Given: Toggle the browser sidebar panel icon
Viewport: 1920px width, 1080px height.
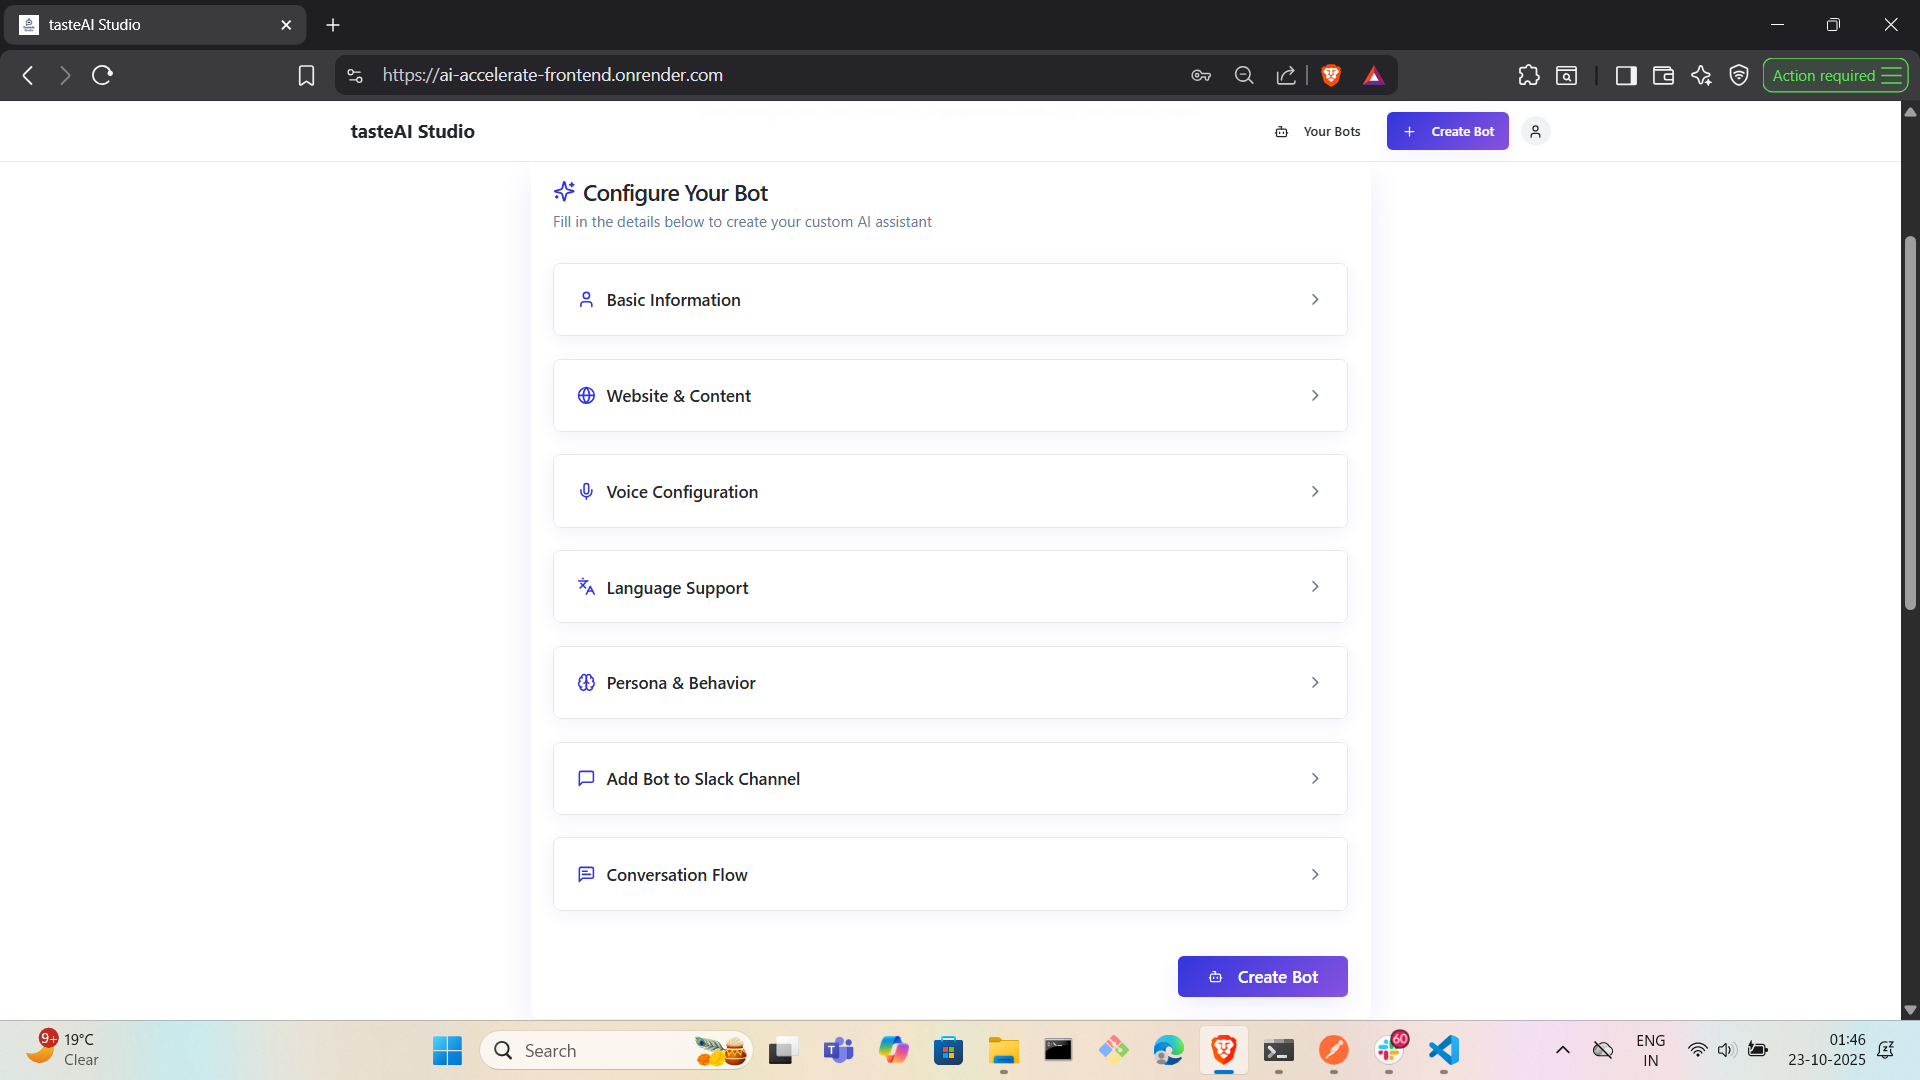Looking at the screenshot, I should [x=1625, y=75].
